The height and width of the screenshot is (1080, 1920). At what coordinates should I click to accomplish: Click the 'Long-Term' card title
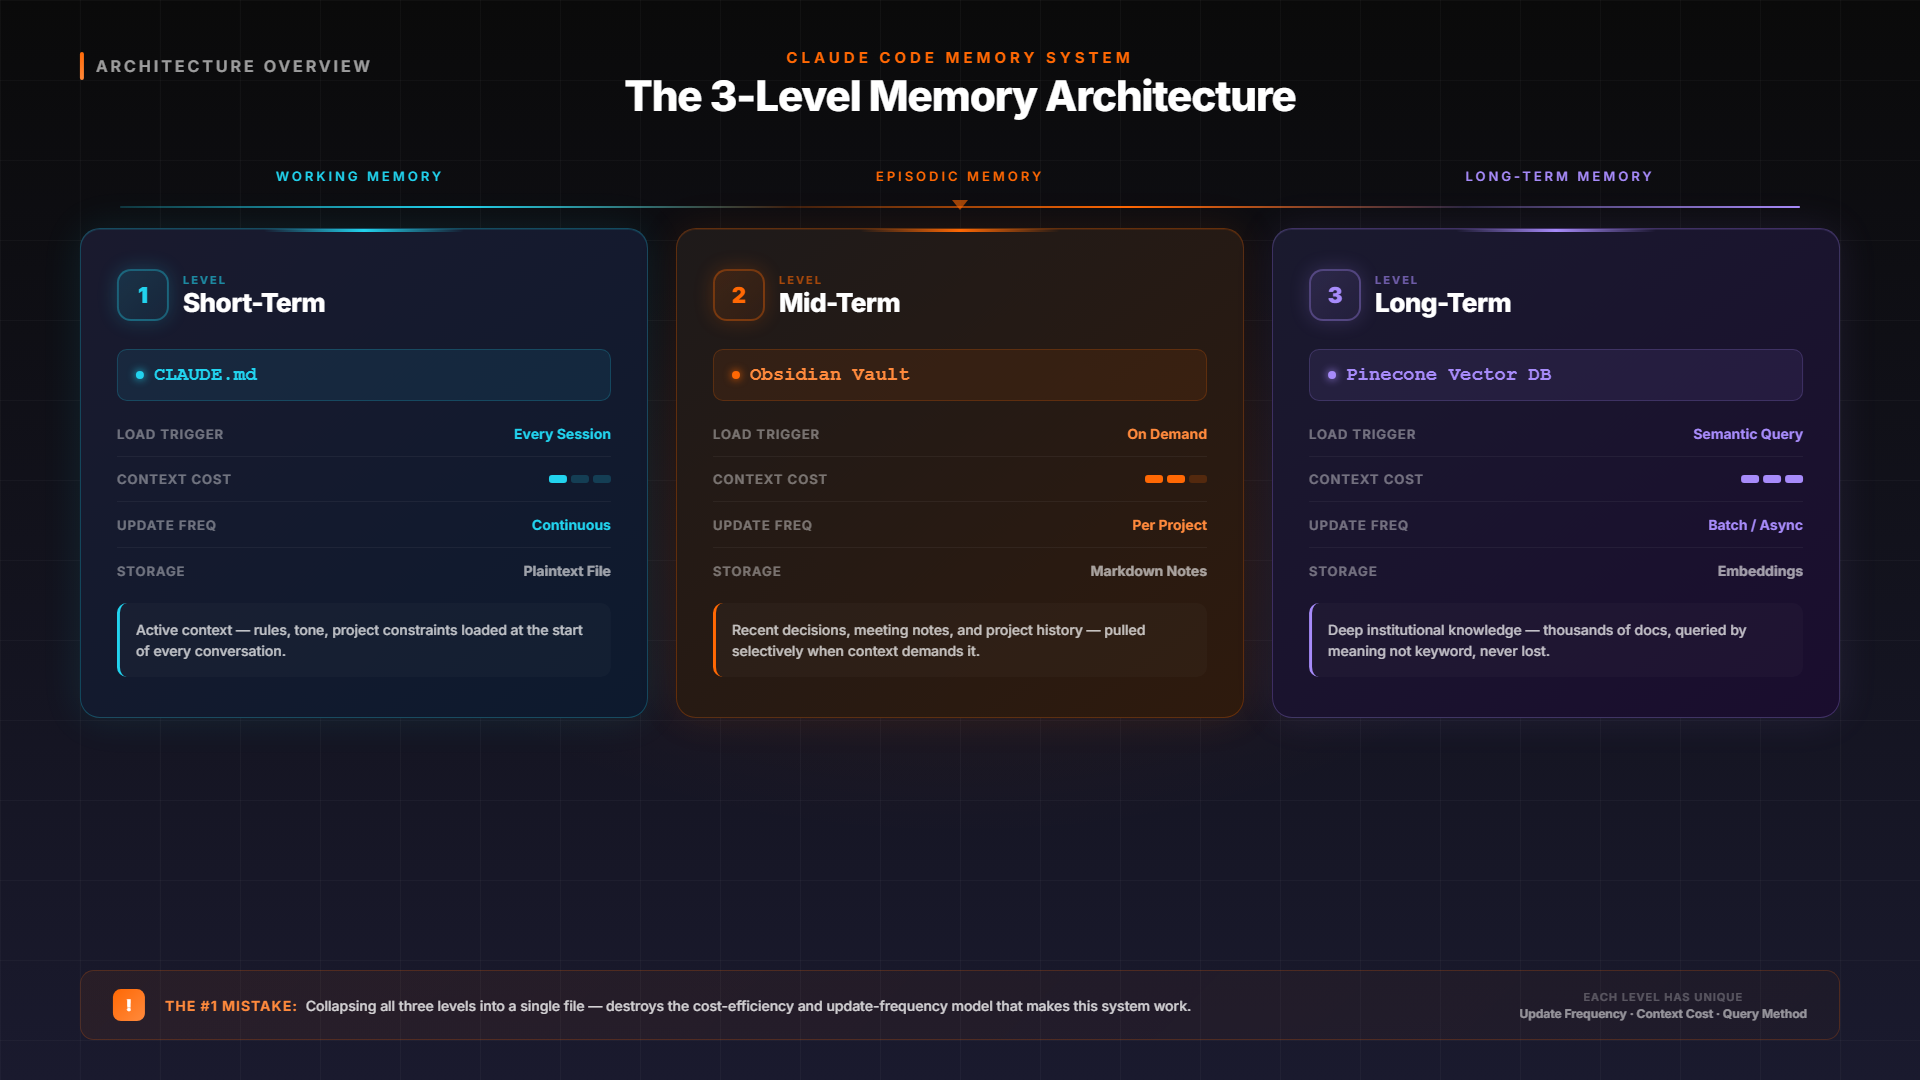point(1443,303)
